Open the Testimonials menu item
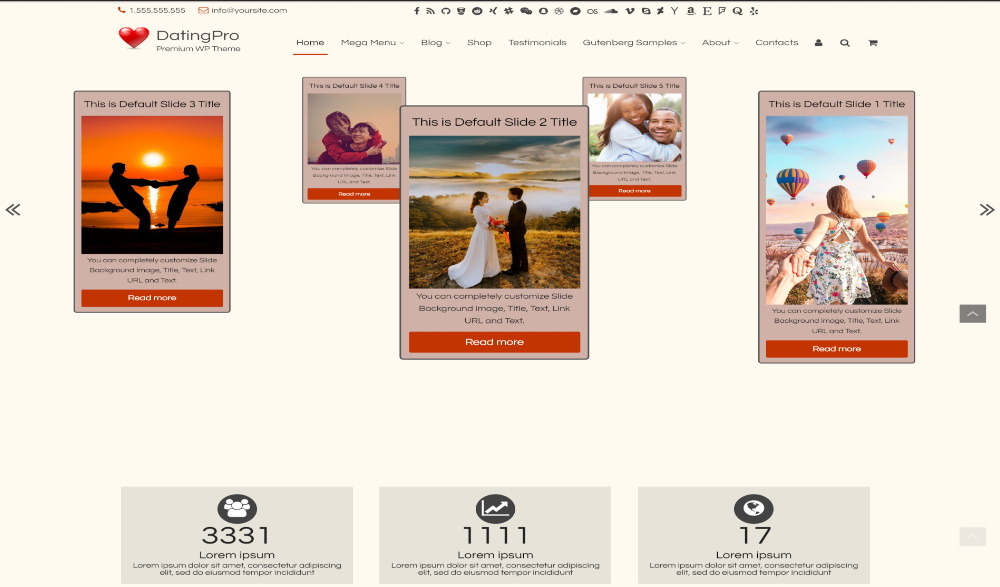Viewport: 1000px width, 587px height. pyautogui.click(x=537, y=43)
